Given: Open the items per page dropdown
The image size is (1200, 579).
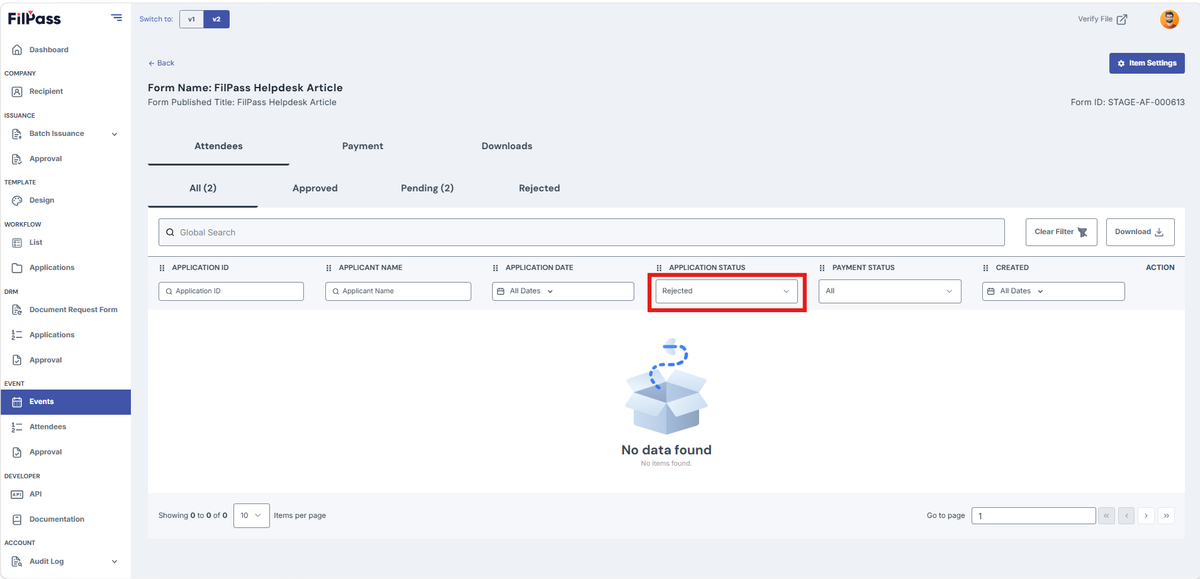Looking at the screenshot, I should (x=251, y=515).
